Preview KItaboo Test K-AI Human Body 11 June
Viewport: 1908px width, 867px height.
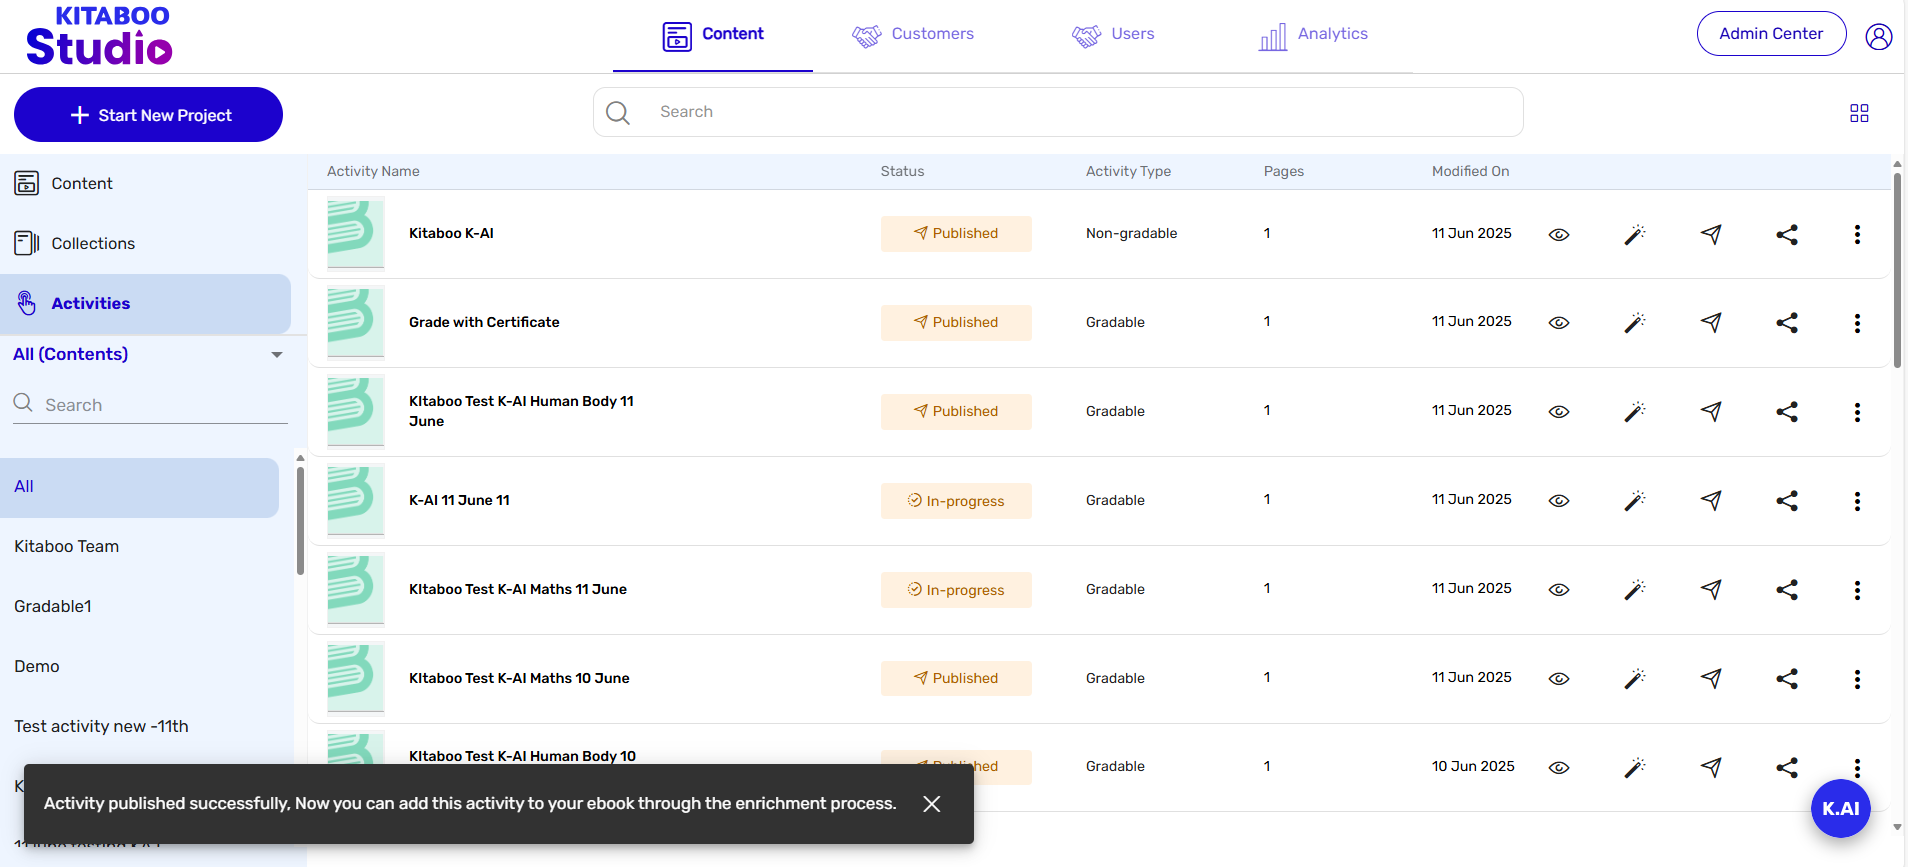tap(1558, 412)
